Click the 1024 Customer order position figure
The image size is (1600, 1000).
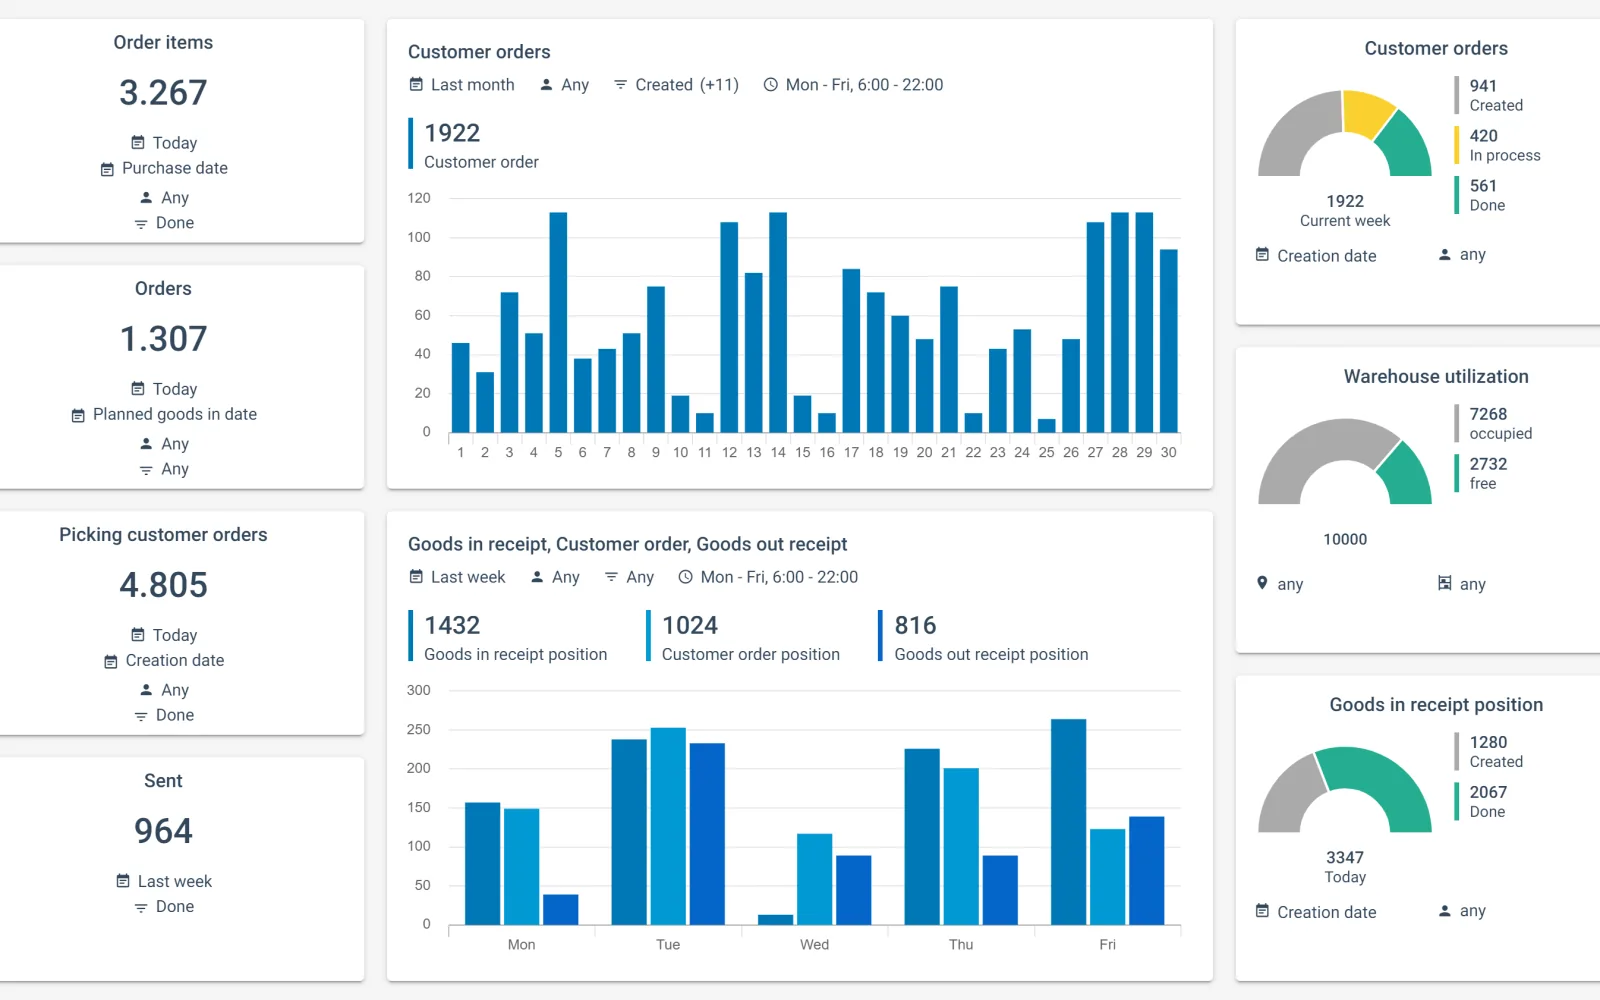coord(690,625)
